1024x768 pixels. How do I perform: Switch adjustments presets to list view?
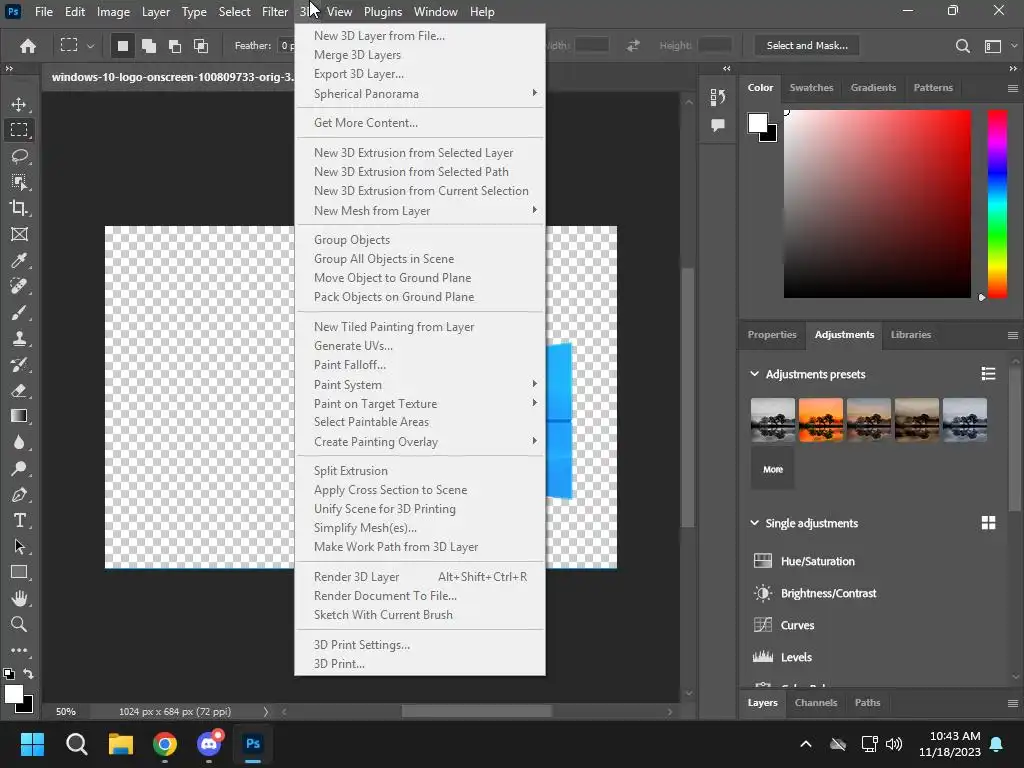pyautogui.click(x=988, y=374)
